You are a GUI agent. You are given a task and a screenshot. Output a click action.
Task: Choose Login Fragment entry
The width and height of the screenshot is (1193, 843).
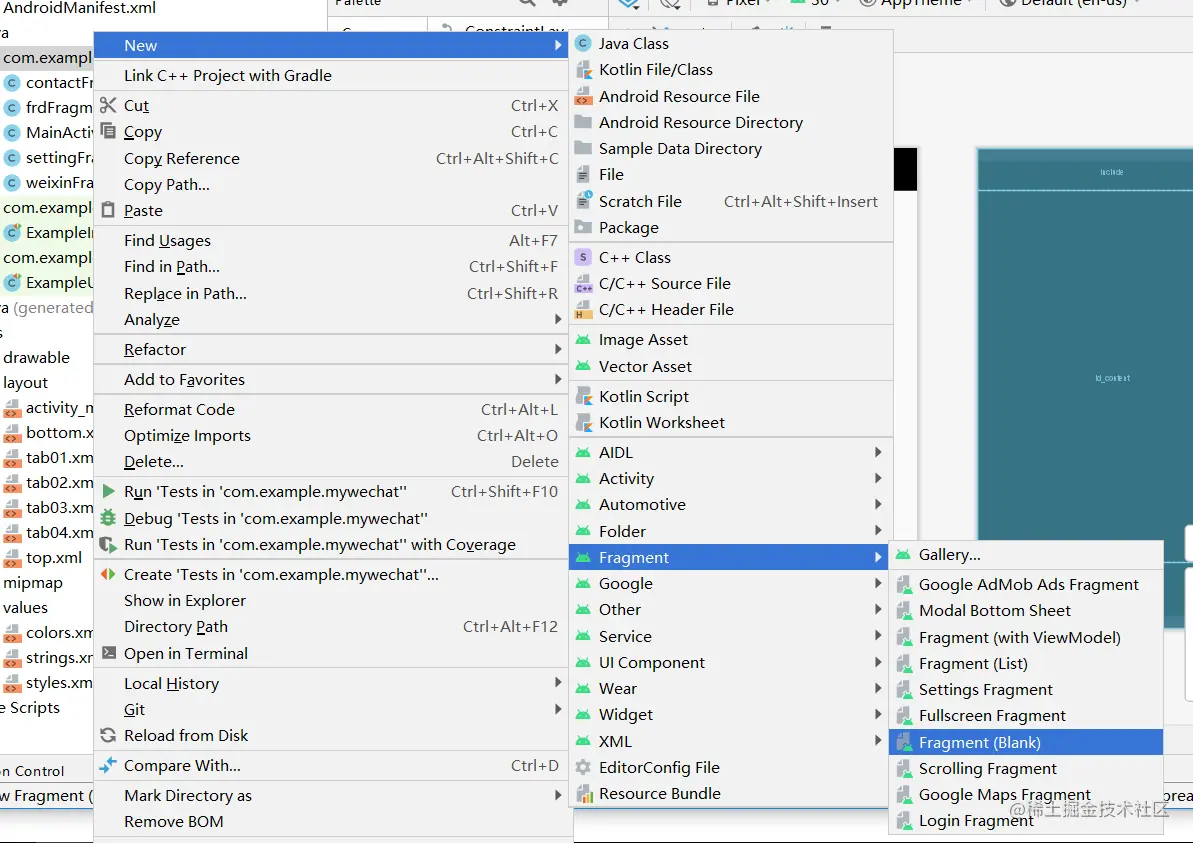[x=1026, y=821]
